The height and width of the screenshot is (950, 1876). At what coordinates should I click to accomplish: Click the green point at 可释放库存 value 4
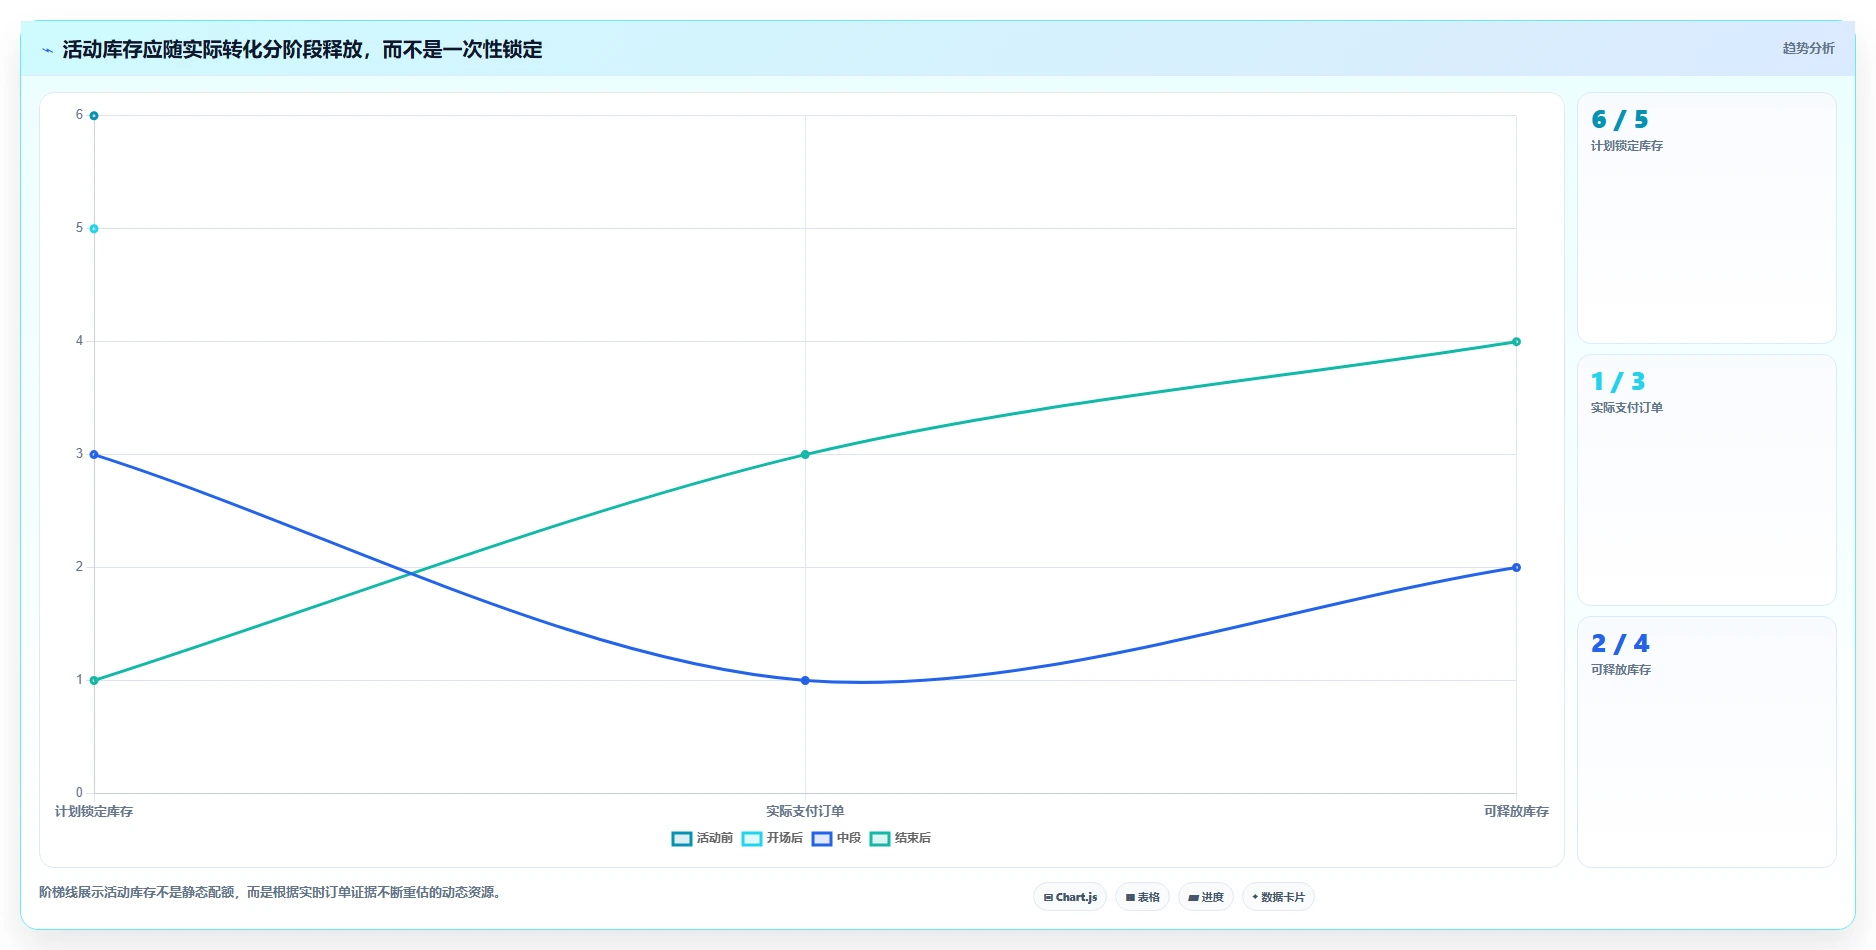[1516, 342]
